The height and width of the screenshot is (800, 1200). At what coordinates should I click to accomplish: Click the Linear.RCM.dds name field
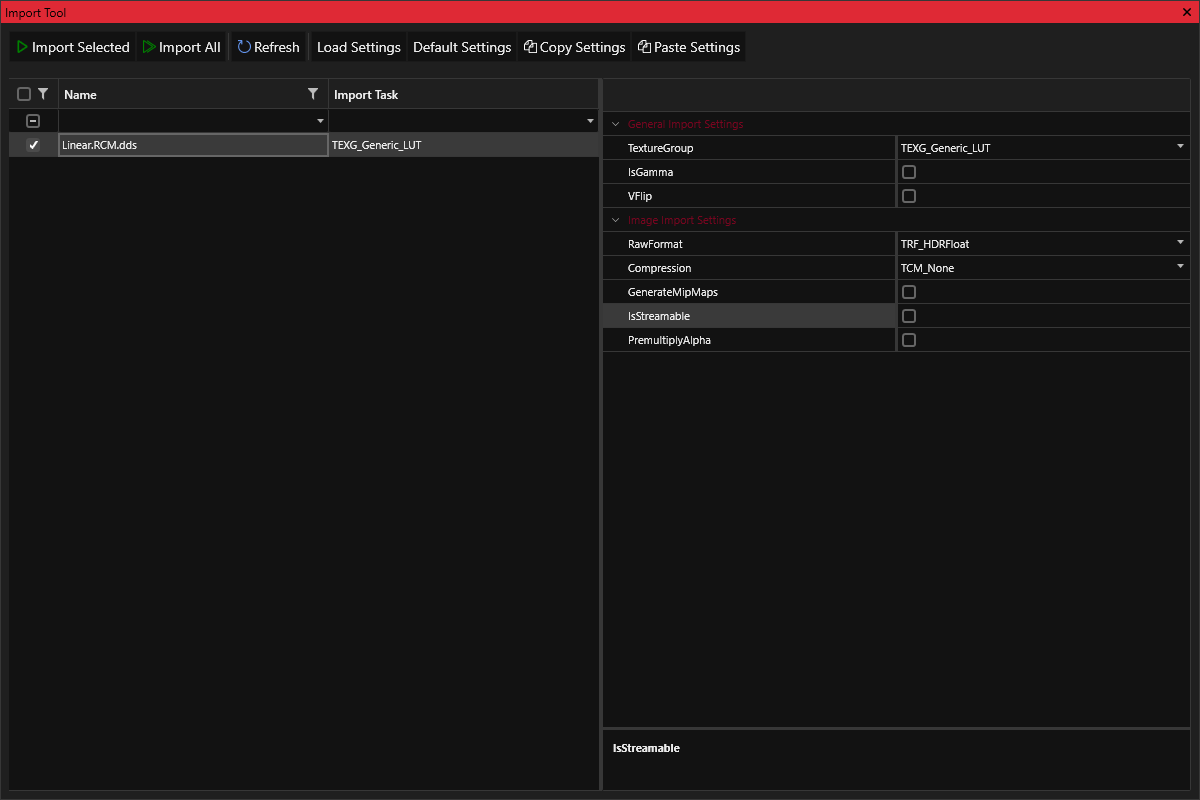point(192,145)
